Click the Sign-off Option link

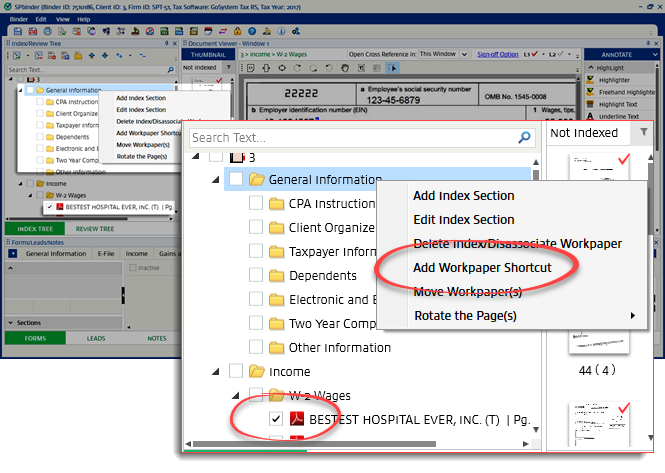(496, 53)
